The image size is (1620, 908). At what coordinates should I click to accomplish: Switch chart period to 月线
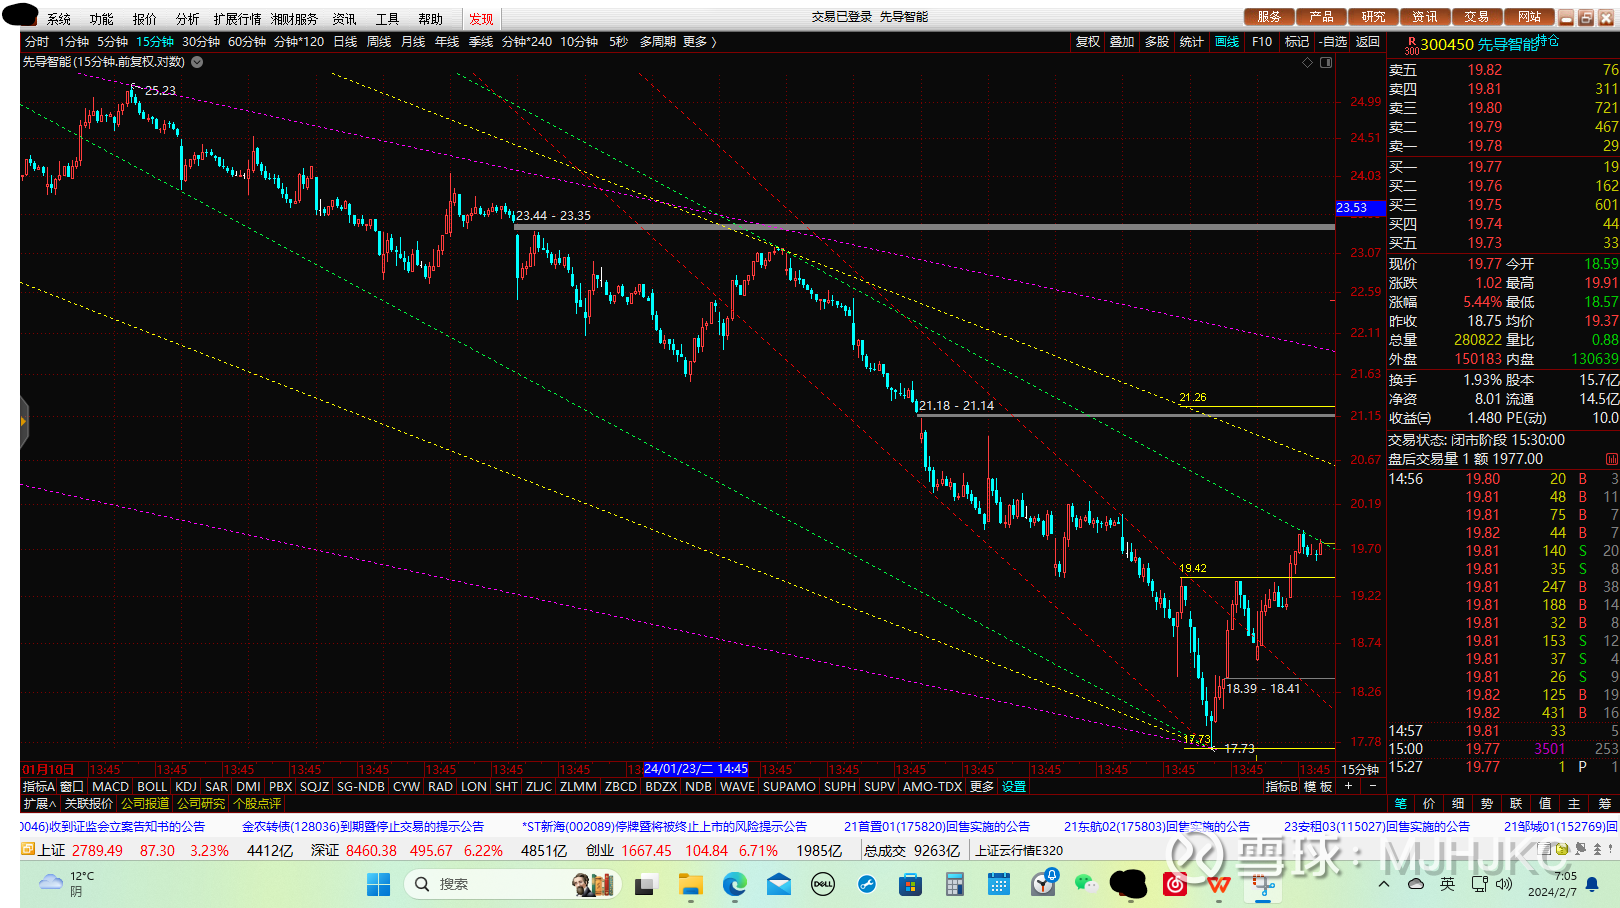pyautogui.click(x=413, y=42)
